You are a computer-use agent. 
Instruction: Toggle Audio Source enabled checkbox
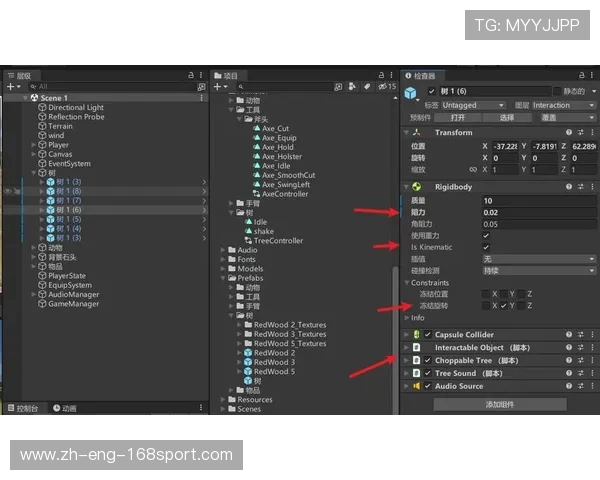click(428, 386)
